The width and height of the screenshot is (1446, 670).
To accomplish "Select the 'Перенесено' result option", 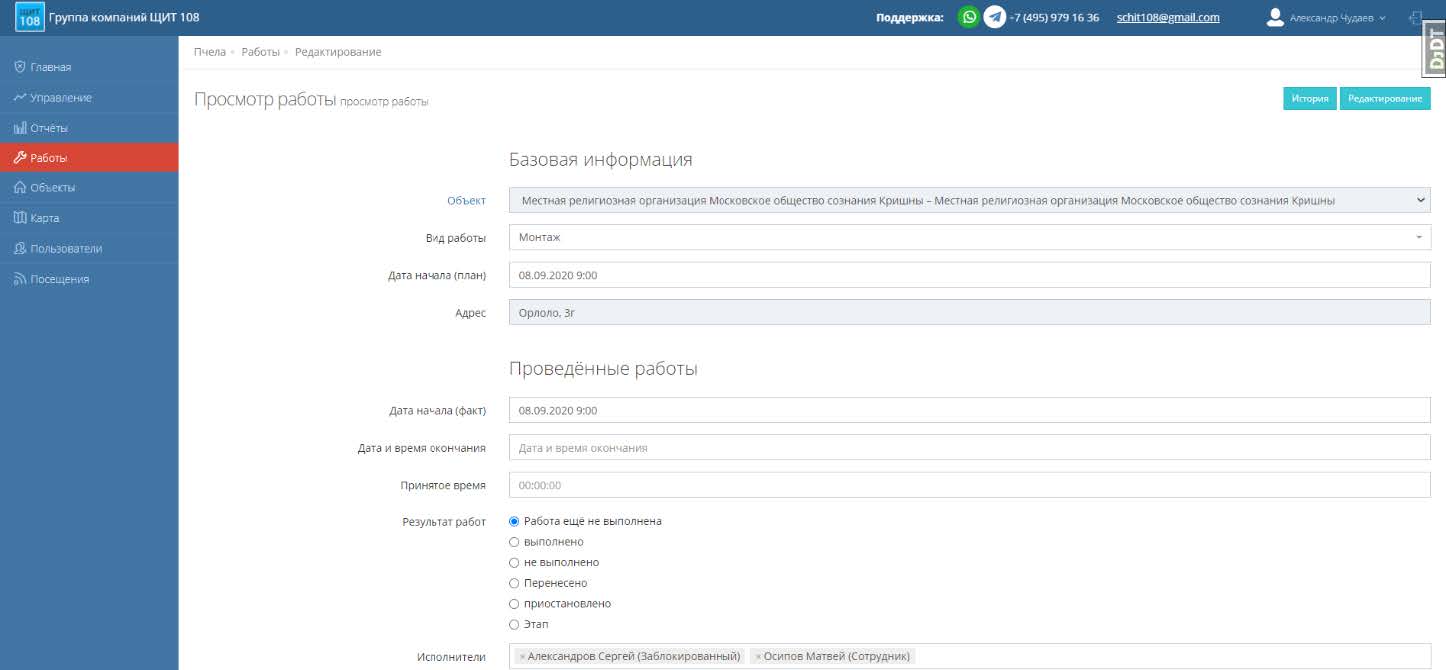I will pos(514,583).
